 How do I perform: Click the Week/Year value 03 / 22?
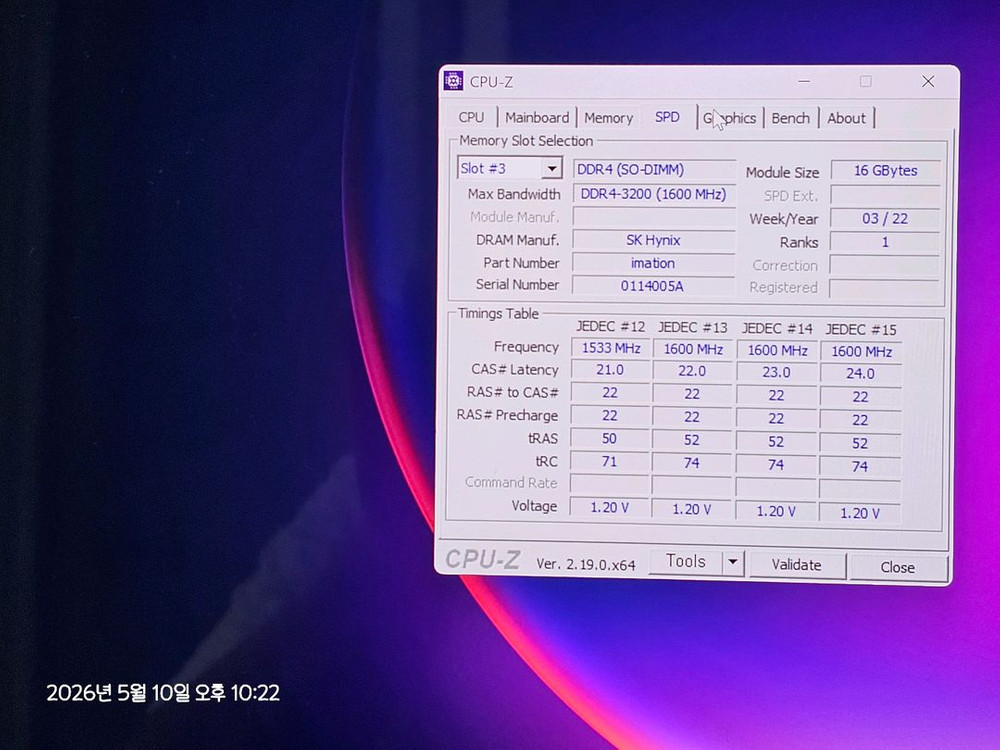point(885,218)
